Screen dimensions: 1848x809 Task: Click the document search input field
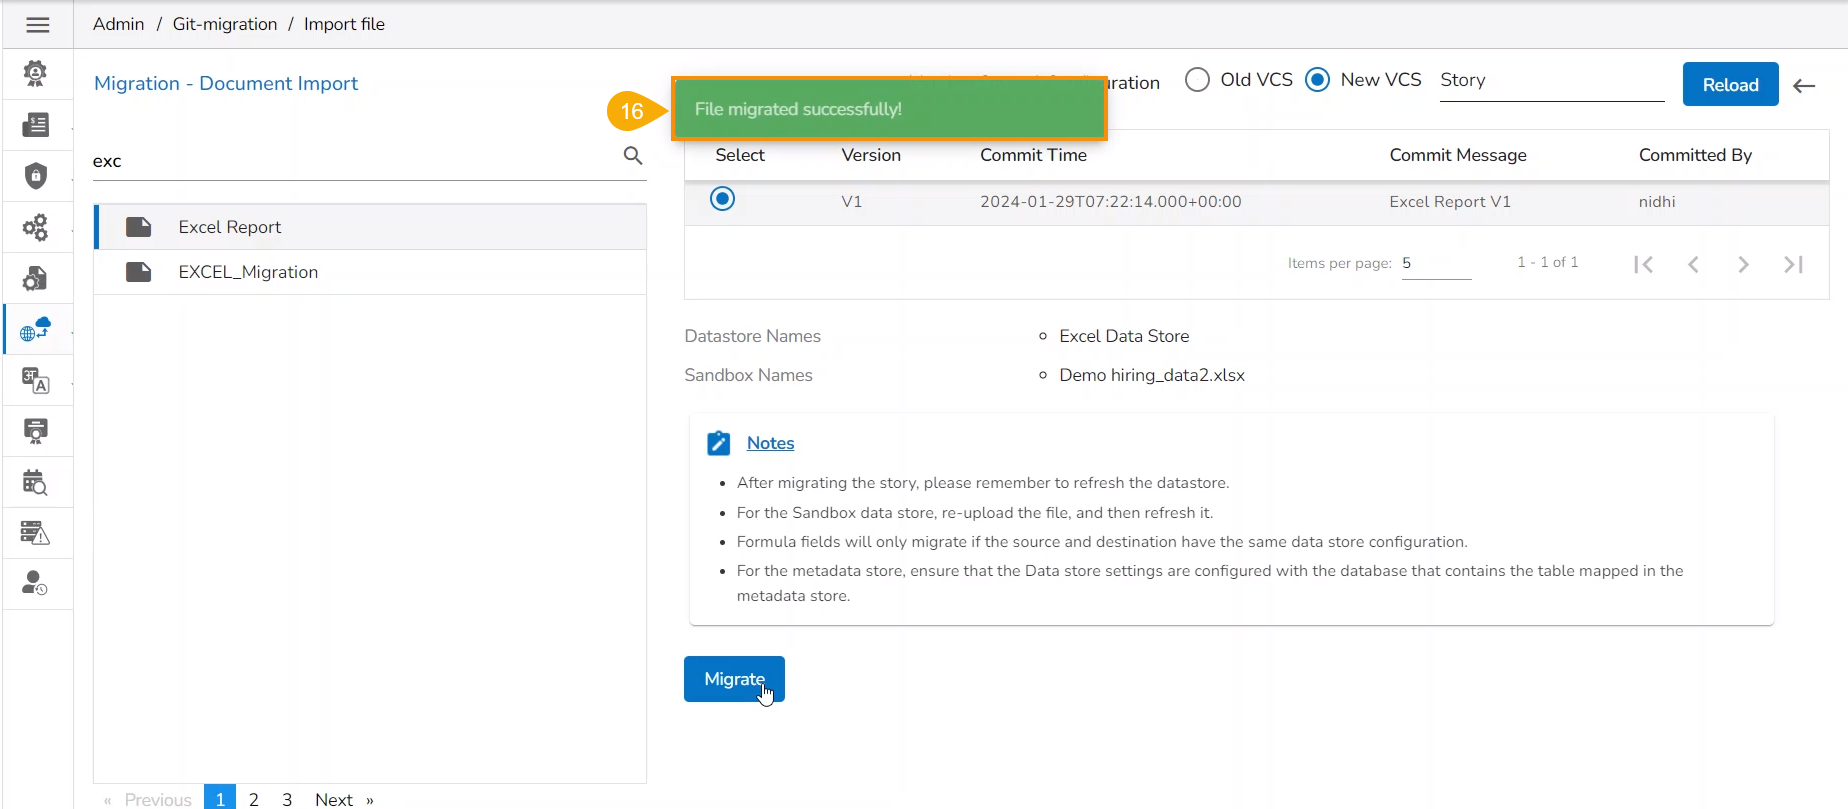tap(350, 161)
